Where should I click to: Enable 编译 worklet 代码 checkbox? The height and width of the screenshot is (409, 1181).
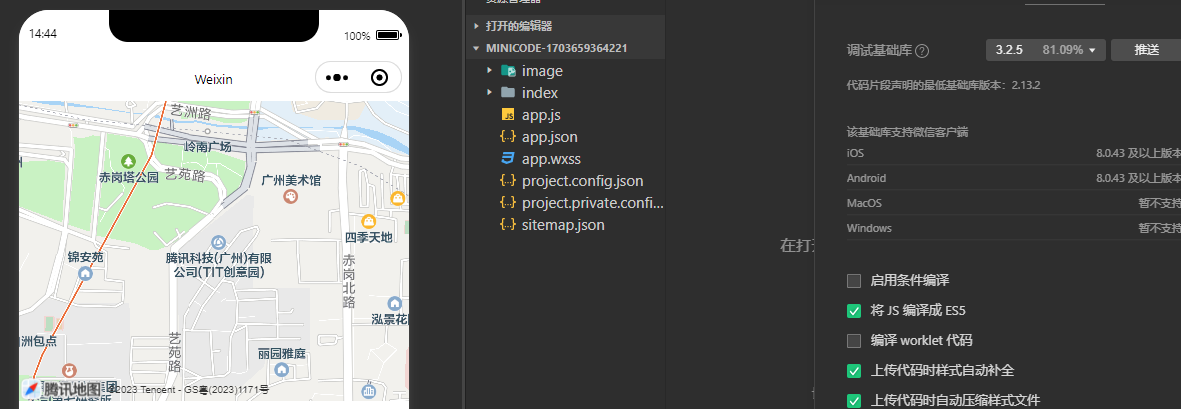[853, 340]
